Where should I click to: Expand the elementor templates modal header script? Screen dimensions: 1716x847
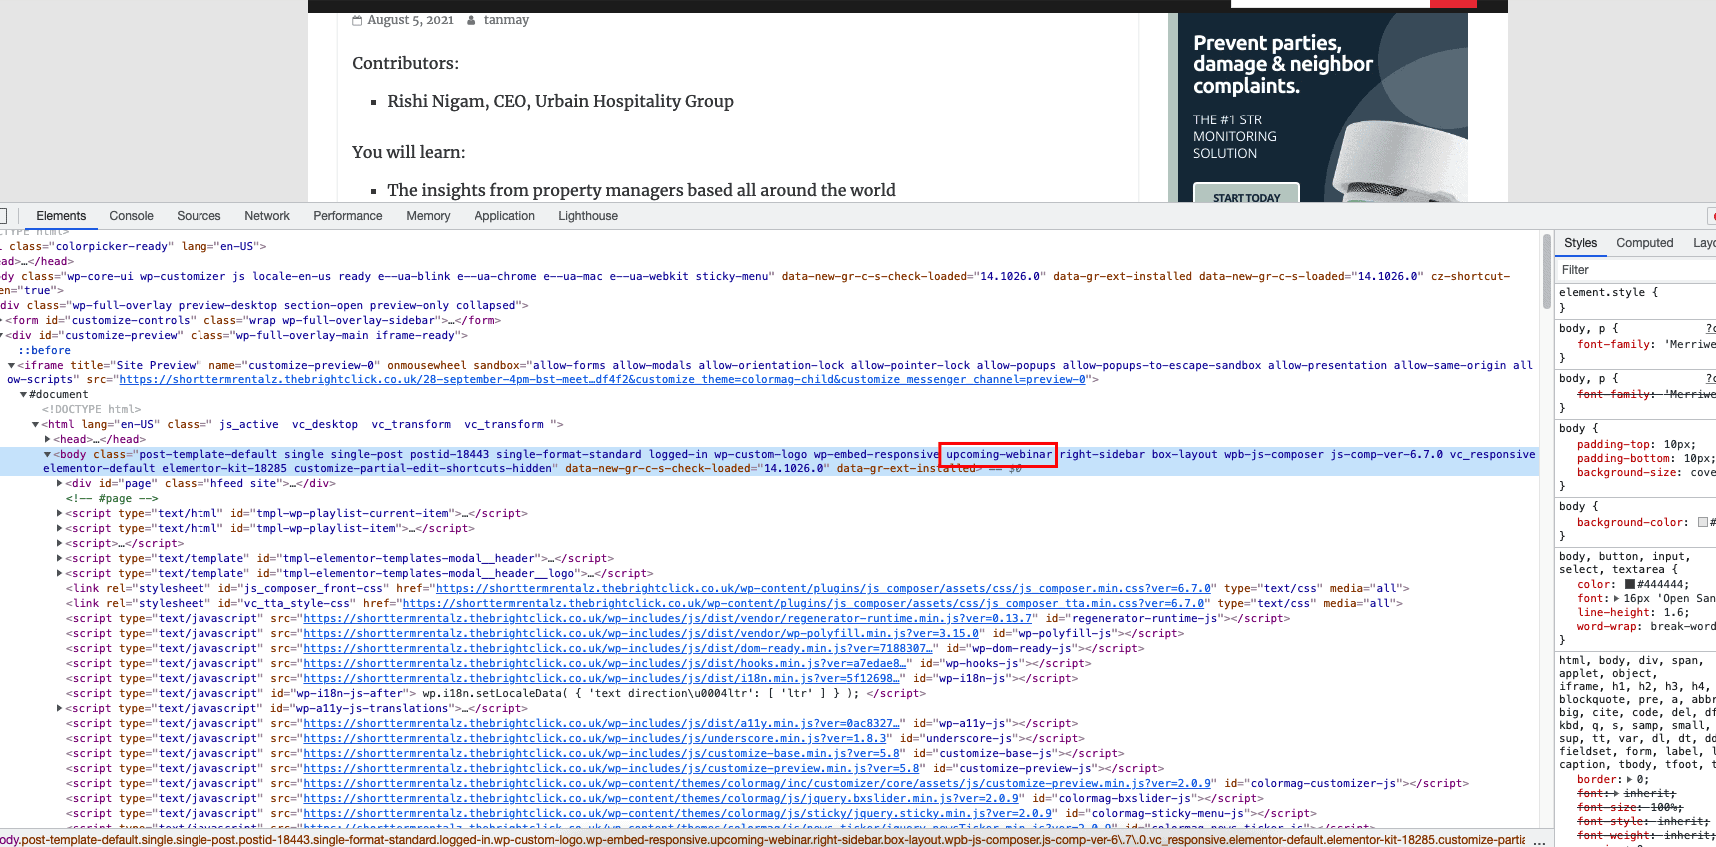pos(60,559)
